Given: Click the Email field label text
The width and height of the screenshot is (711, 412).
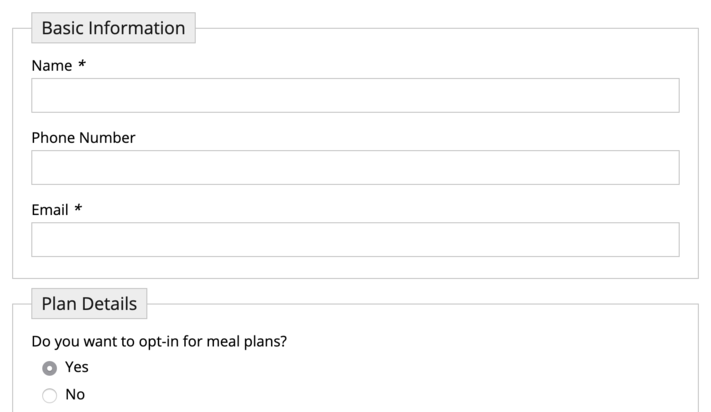Looking at the screenshot, I should pos(50,210).
